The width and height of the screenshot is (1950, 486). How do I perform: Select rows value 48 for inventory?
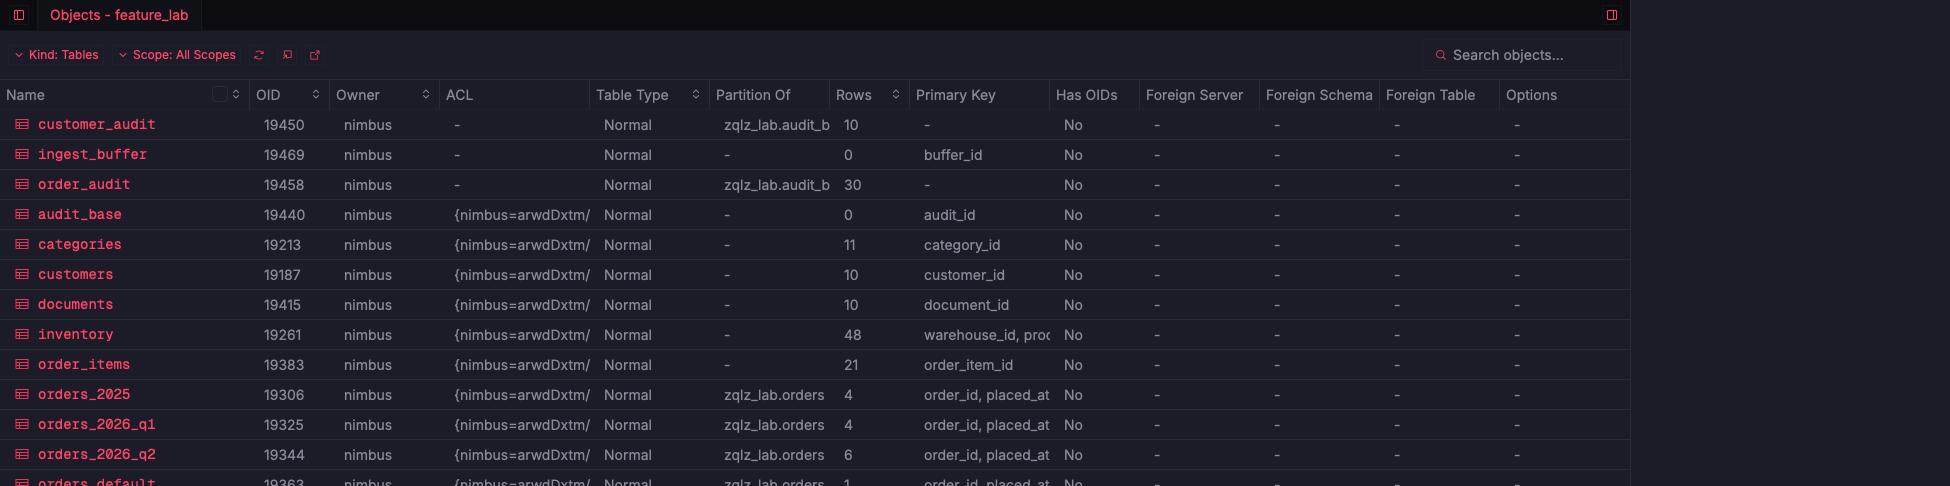pyautogui.click(x=853, y=335)
